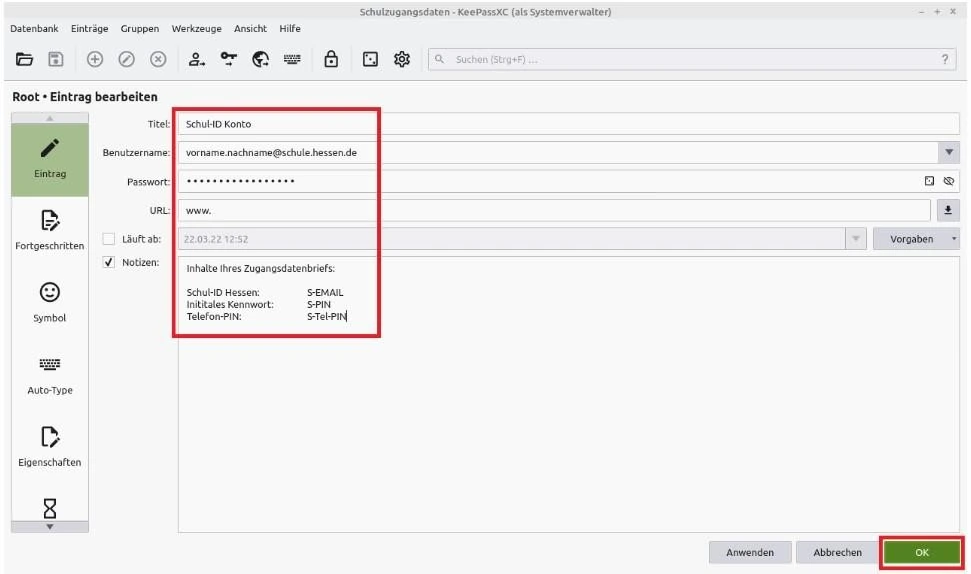The height and width of the screenshot is (574, 971).
Task: Download favicon button next to URL
Action: coord(947,211)
